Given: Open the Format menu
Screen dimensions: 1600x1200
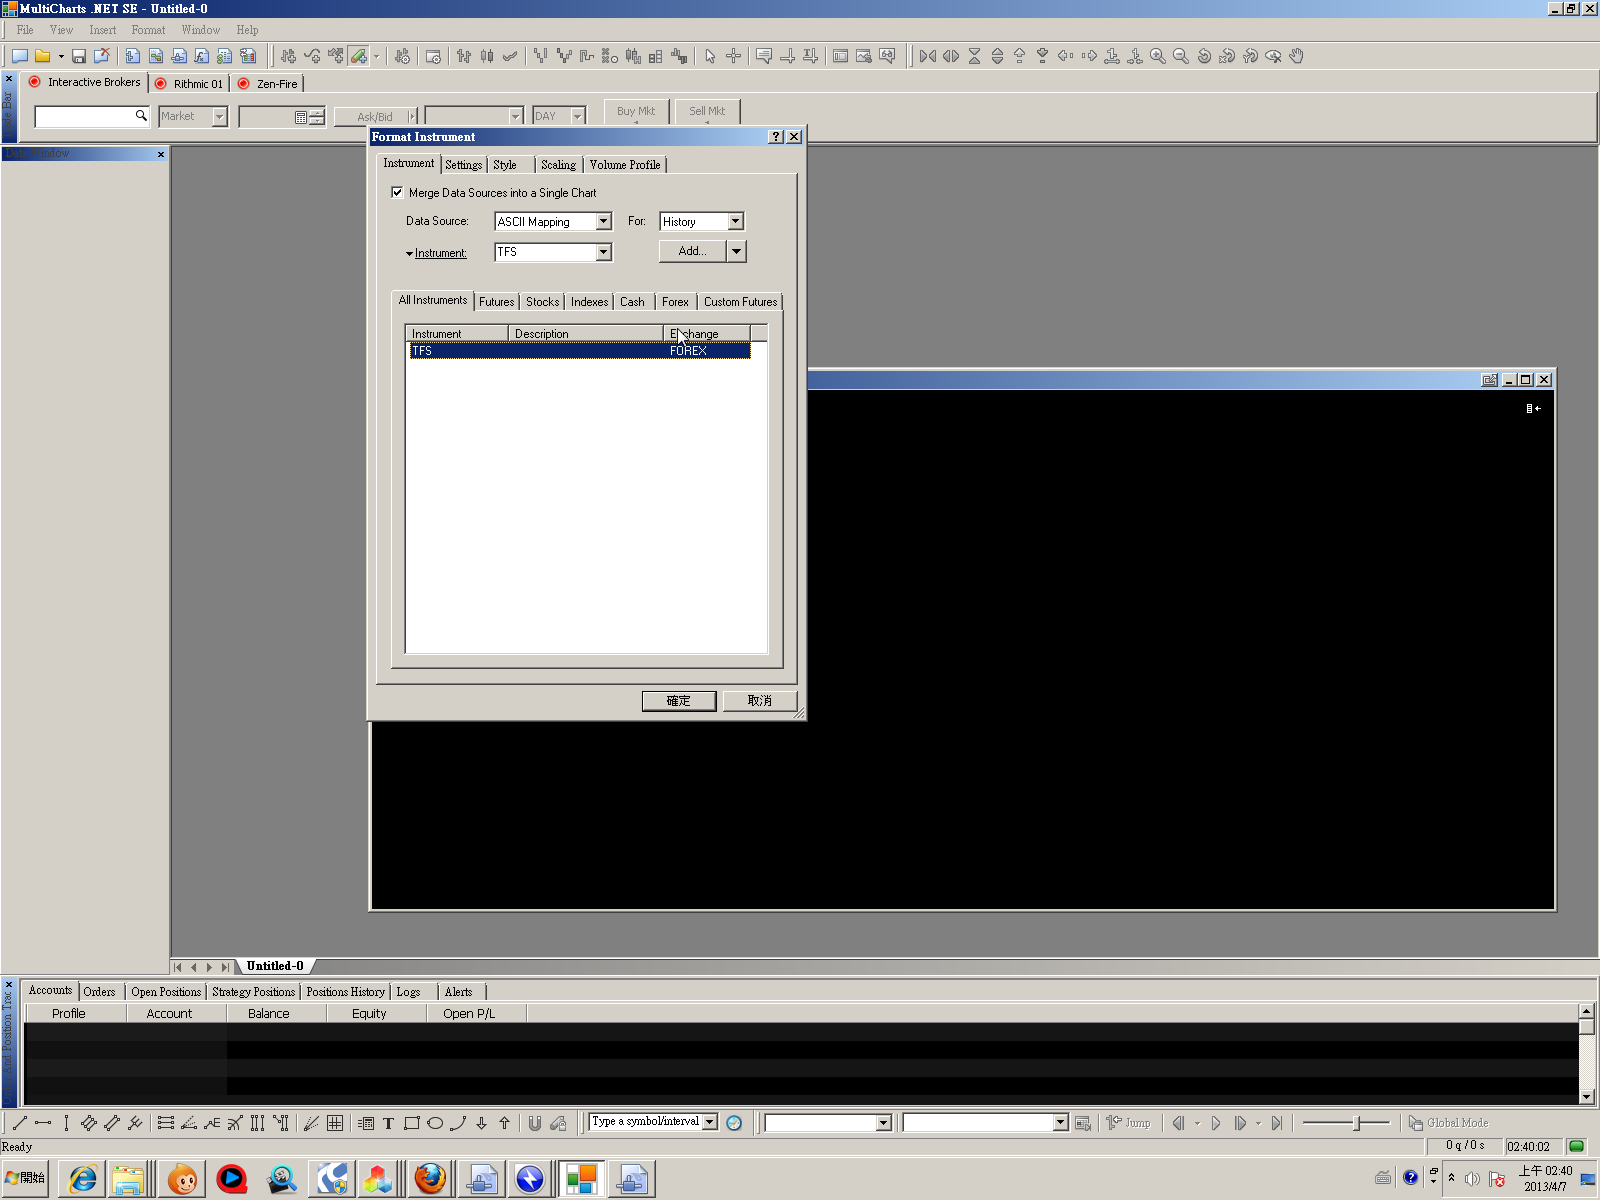Looking at the screenshot, I should [x=148, y=30].
